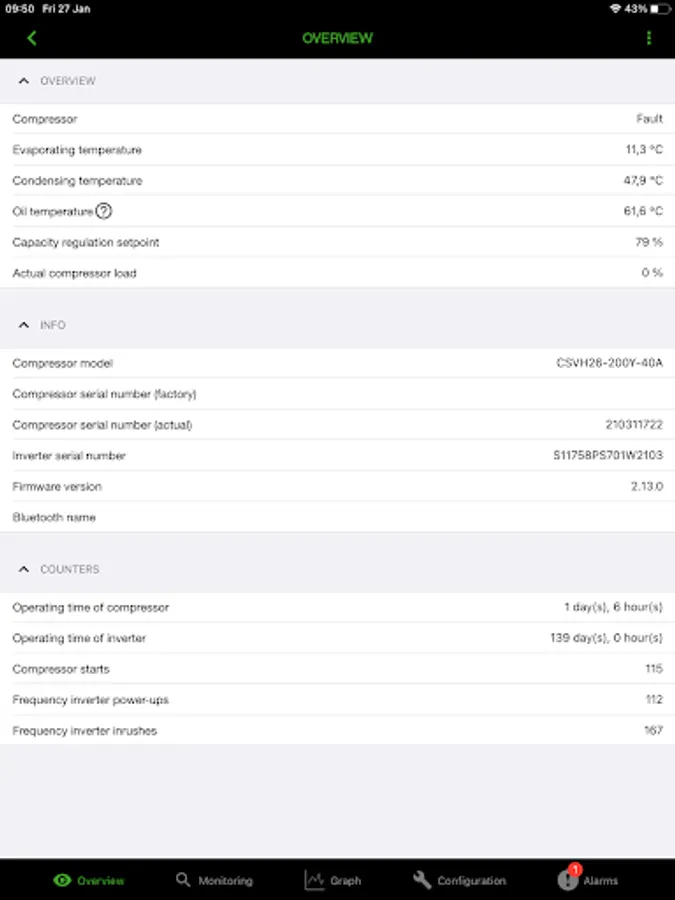Image resolution: width=675 pixels, height=900 pixels.
Task: Open the Alarms tab label
Action: (601, 881)
